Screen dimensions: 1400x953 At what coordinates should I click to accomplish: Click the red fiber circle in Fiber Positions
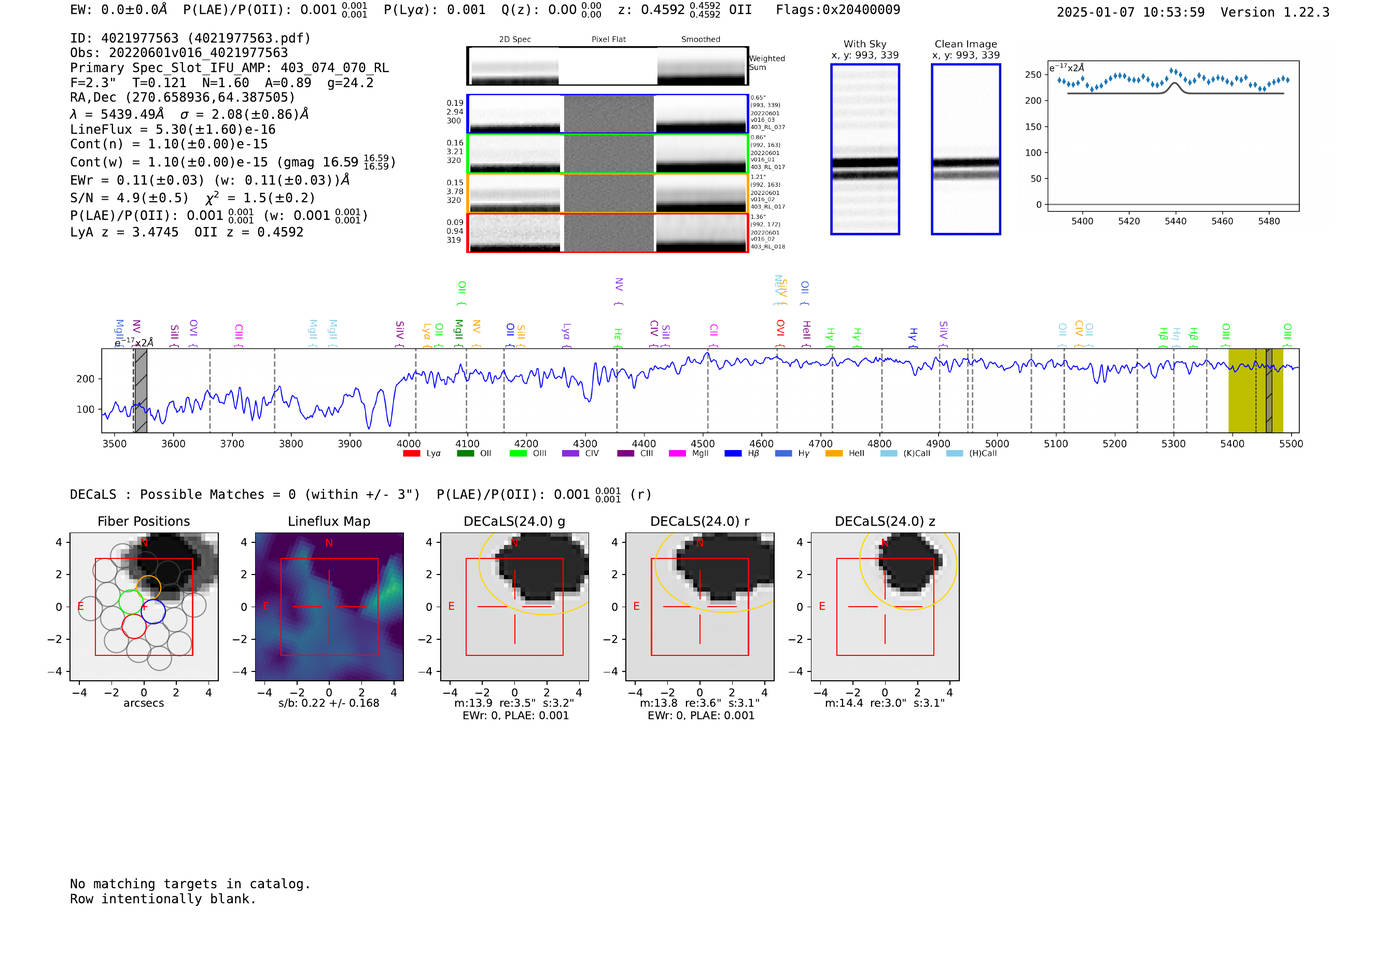point(134,626)
